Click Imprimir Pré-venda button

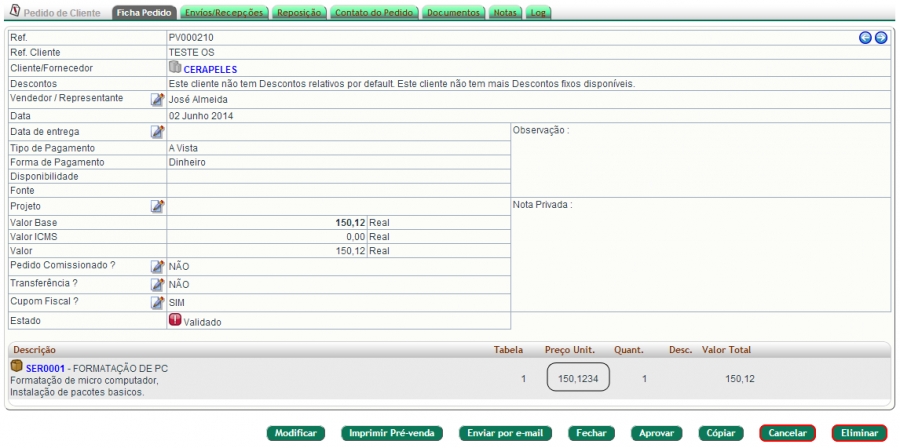pos(392,432)
